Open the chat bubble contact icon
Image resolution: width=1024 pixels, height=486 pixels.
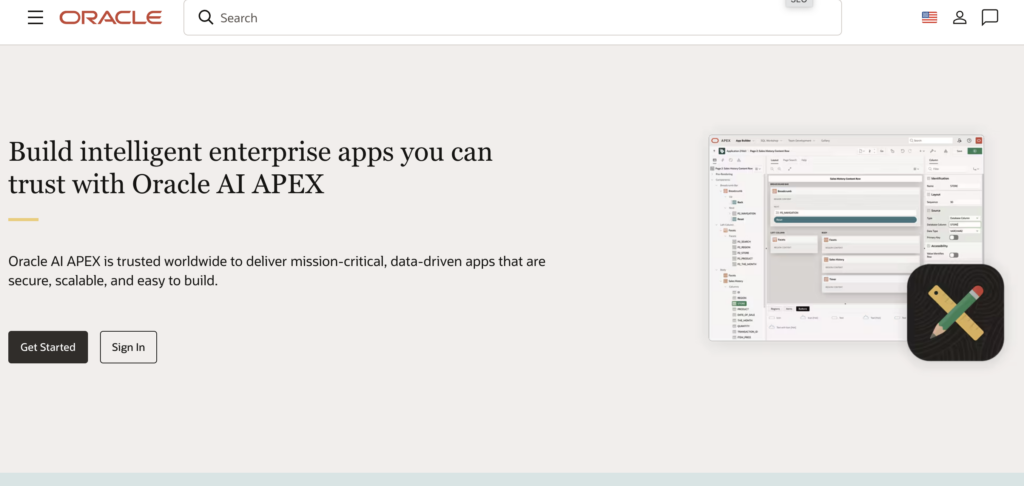coord(989,17)
